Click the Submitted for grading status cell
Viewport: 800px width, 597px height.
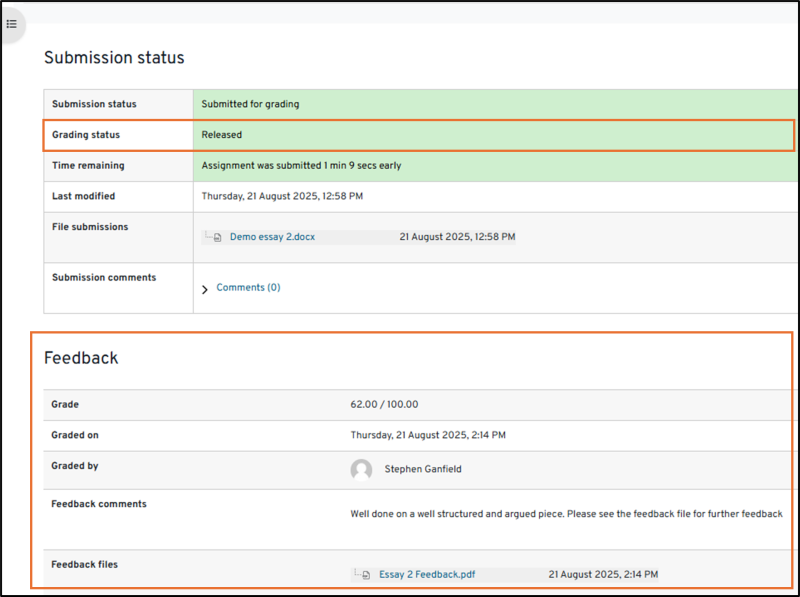(250, 104)
